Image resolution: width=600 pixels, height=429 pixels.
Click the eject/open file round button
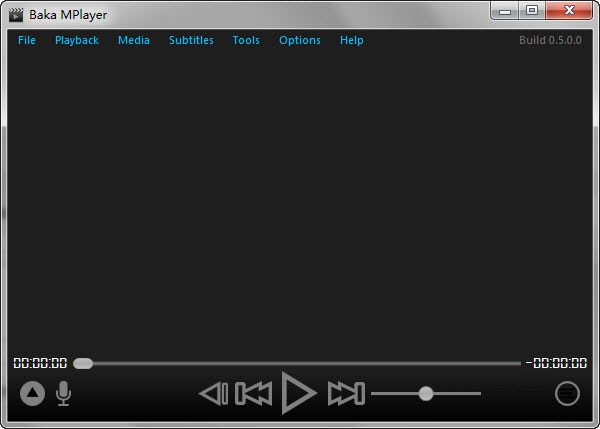click(x=33, y=393)
